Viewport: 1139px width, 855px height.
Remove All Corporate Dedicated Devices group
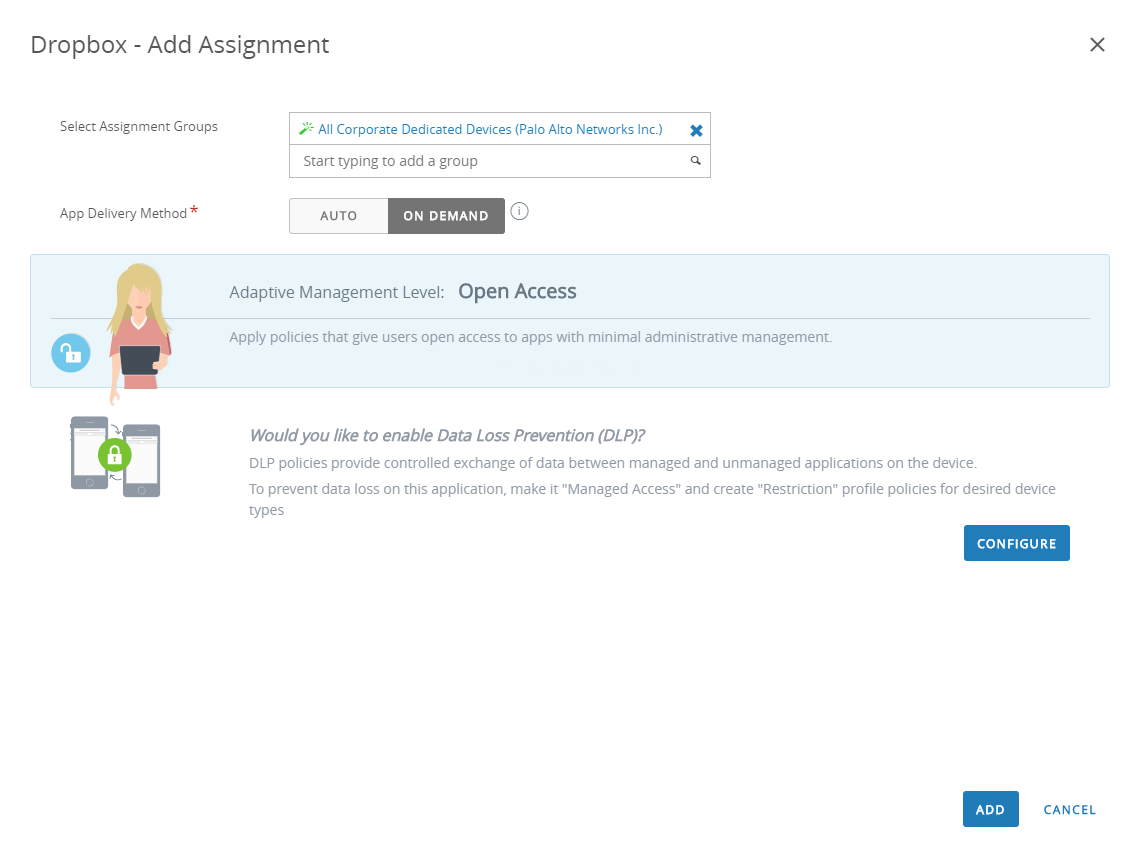tap(696, 130)
